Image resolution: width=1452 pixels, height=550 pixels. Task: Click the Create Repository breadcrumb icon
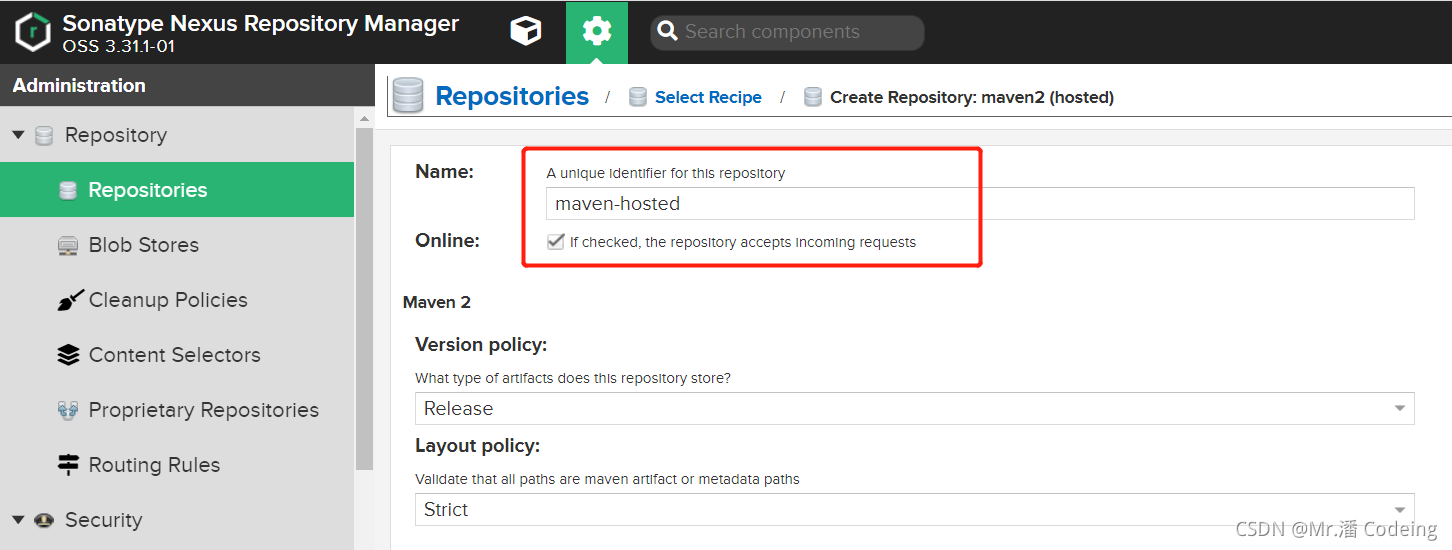coord(813,97)
